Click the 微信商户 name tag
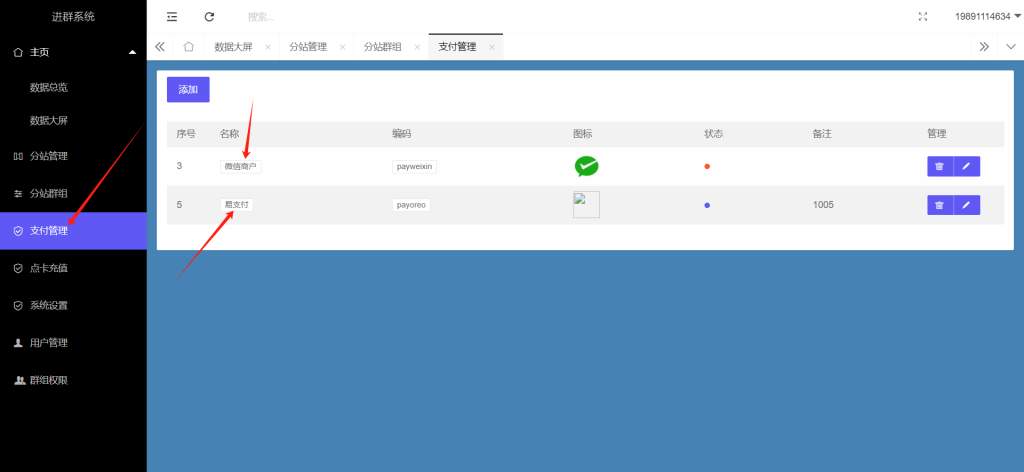The width and height of the screenshot is (1024, 472). coord(241,166)
